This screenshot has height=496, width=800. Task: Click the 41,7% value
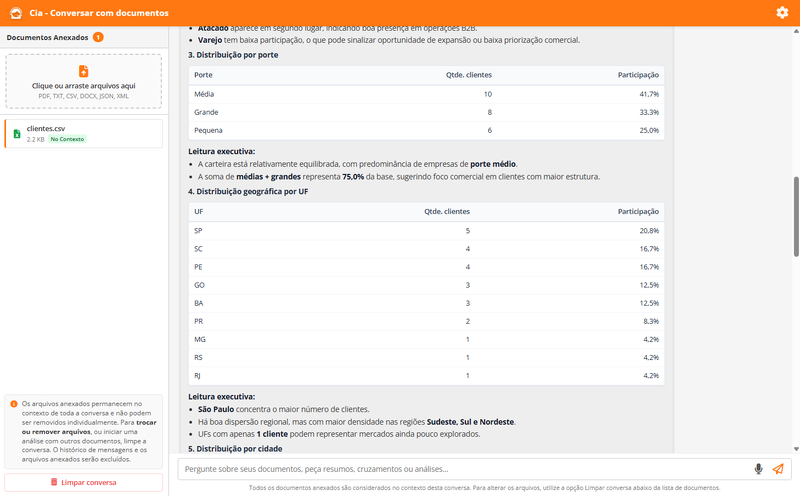coord(649,94)
